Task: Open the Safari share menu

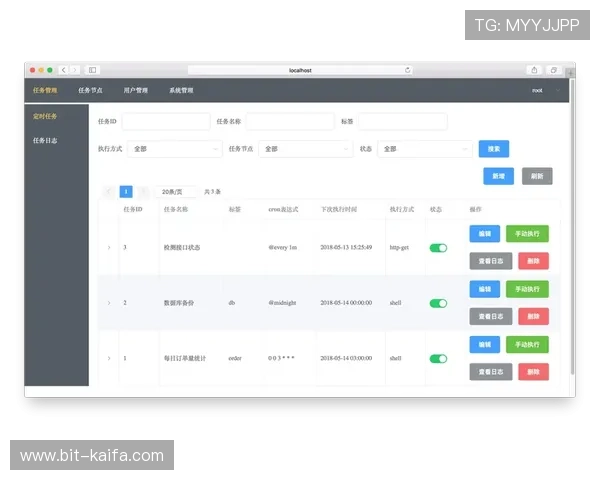Action: click(534, 70)
